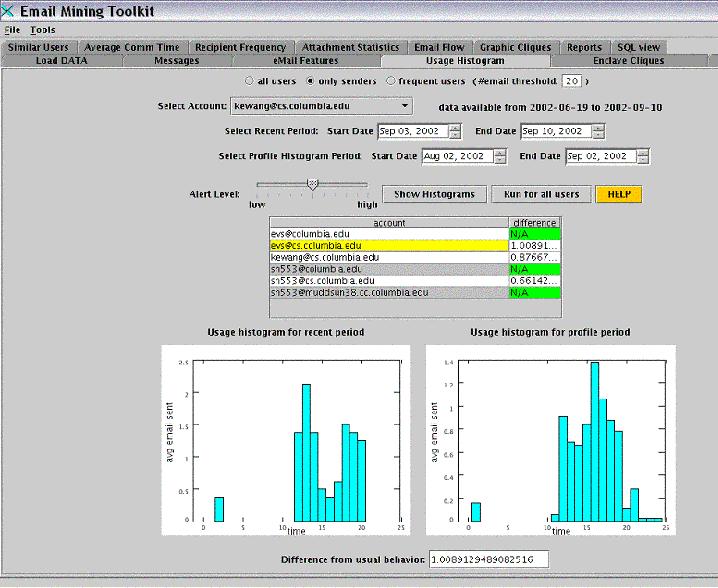This screenshot has width=718, height=588.
Task: Click the 0.66142 difference cell
Action: click(535, 281)
